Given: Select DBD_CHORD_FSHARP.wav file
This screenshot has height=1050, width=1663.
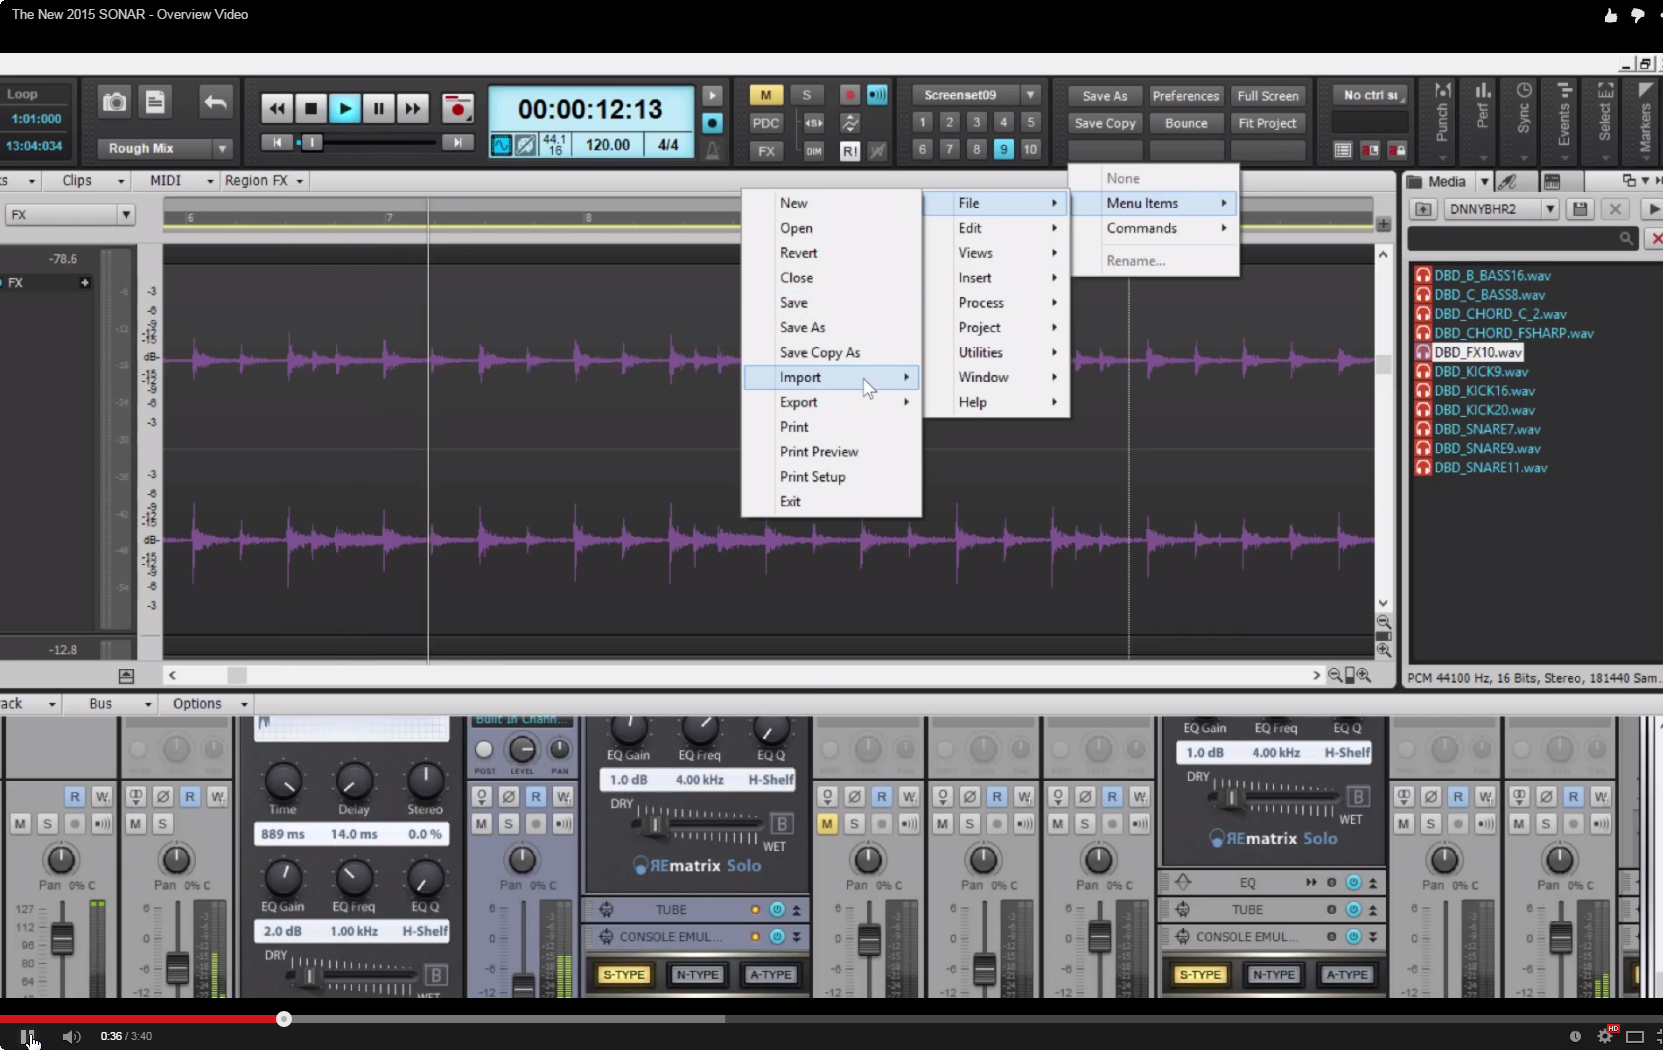Looking at the screenshot, I should (1513, 333).
